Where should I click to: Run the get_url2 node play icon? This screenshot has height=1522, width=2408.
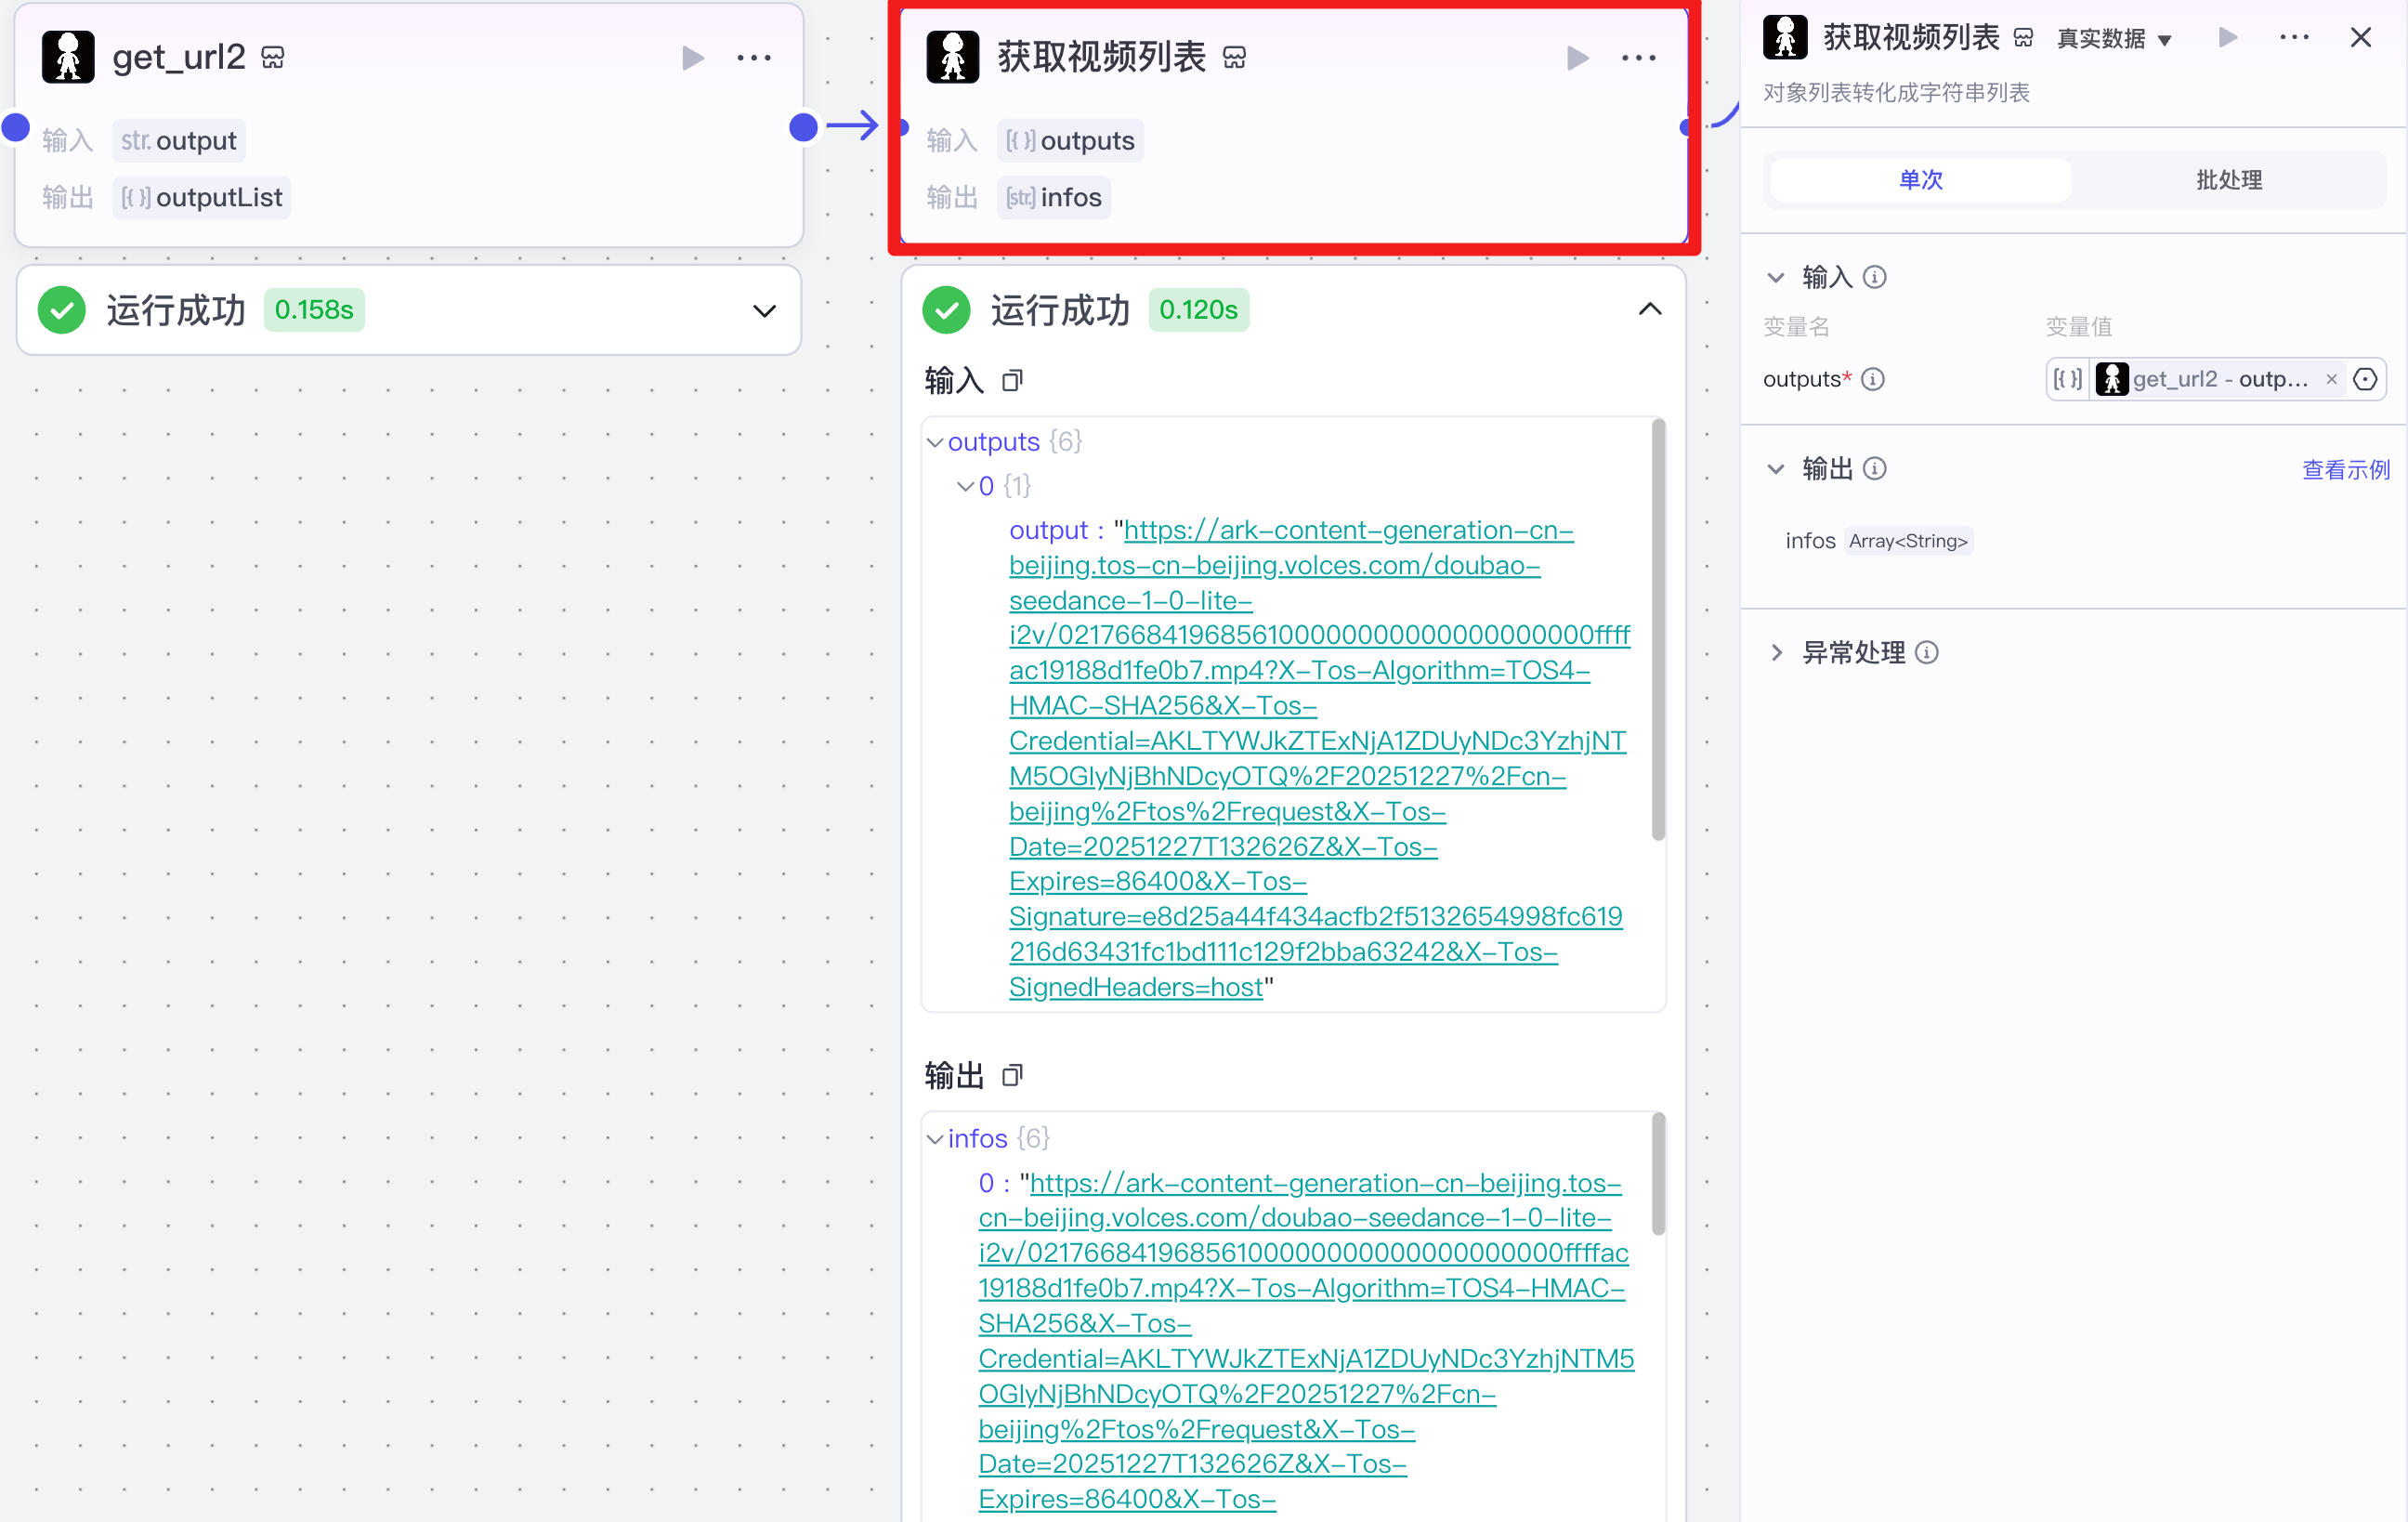pyautogui.click(x=692, y=58)
